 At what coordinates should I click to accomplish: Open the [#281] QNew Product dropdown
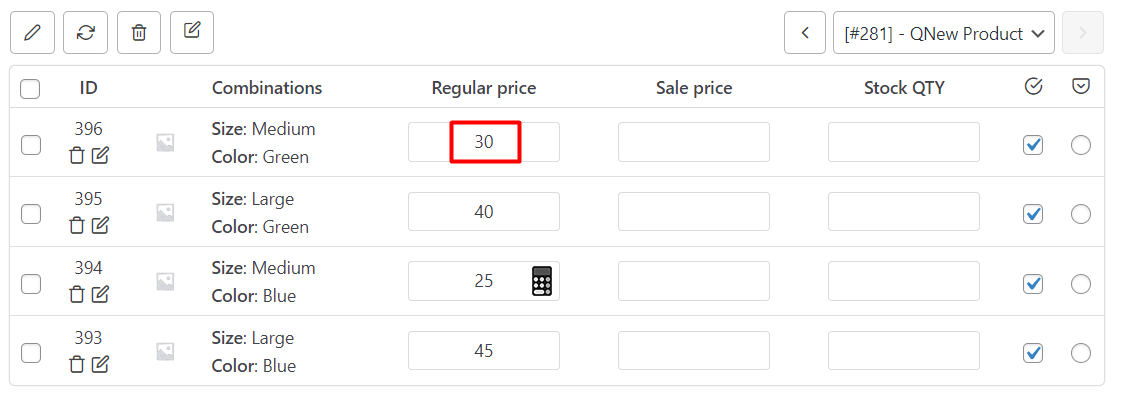click(943, 33)
